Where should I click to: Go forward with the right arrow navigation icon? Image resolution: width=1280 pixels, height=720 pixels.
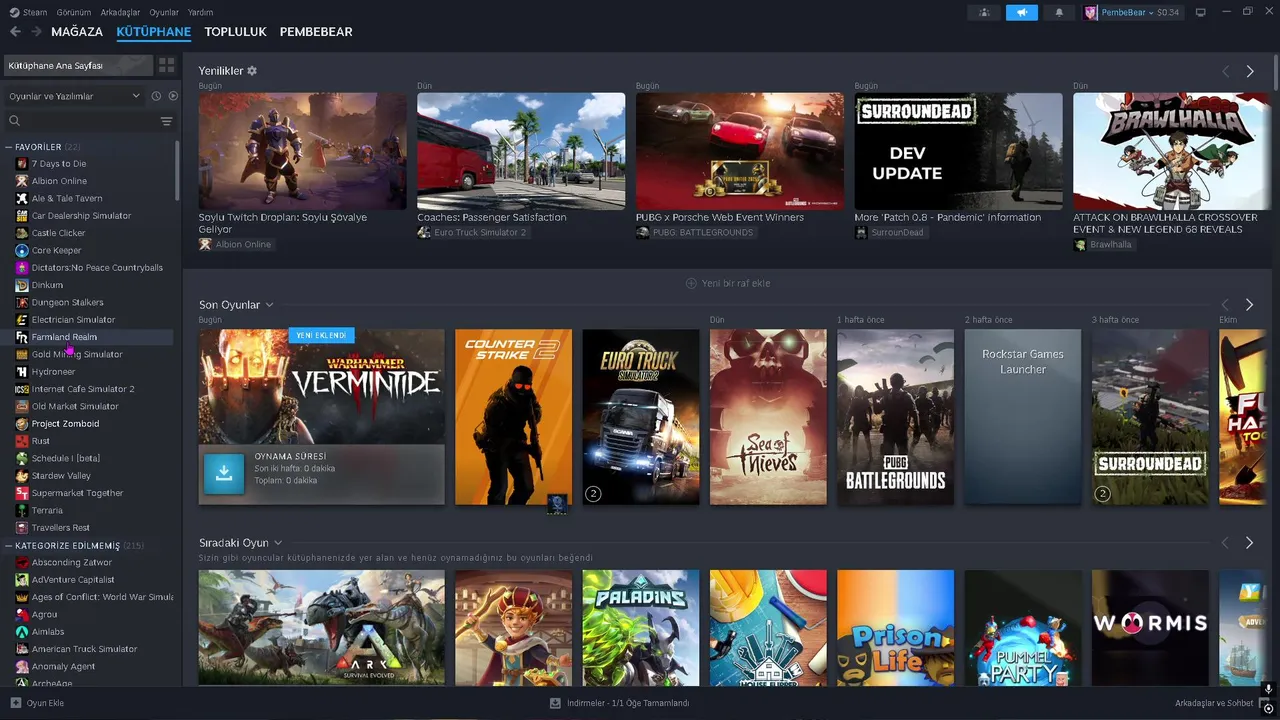pos(36,32)
